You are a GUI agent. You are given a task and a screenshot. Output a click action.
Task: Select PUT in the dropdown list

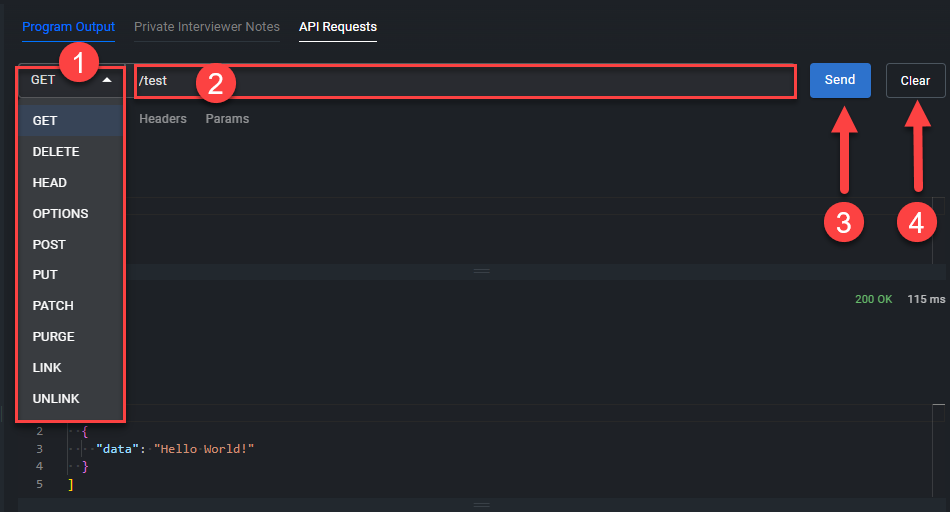45,275
